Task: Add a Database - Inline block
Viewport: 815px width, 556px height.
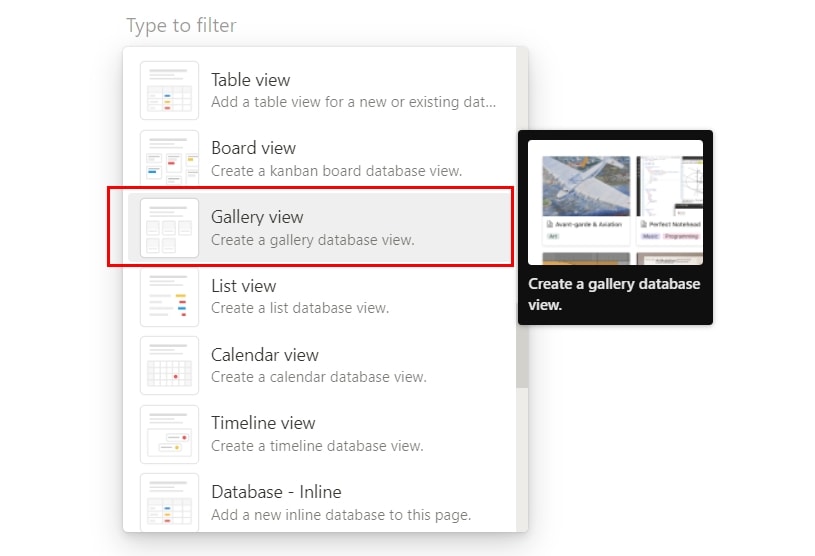Action: (x=320, y=502)
